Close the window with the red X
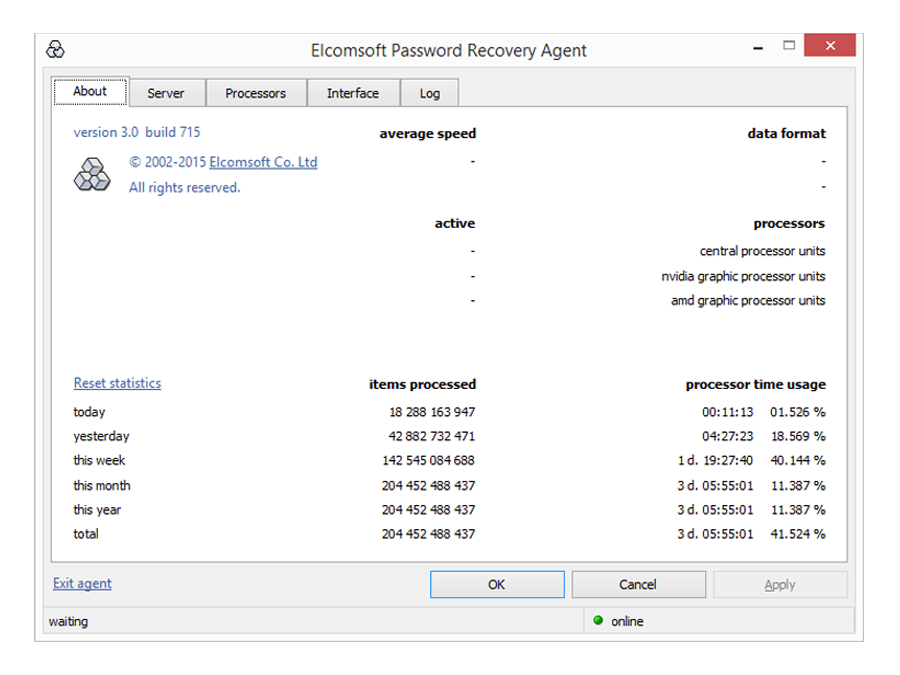Viewport: 900px width, 675px height. point(829,45)
